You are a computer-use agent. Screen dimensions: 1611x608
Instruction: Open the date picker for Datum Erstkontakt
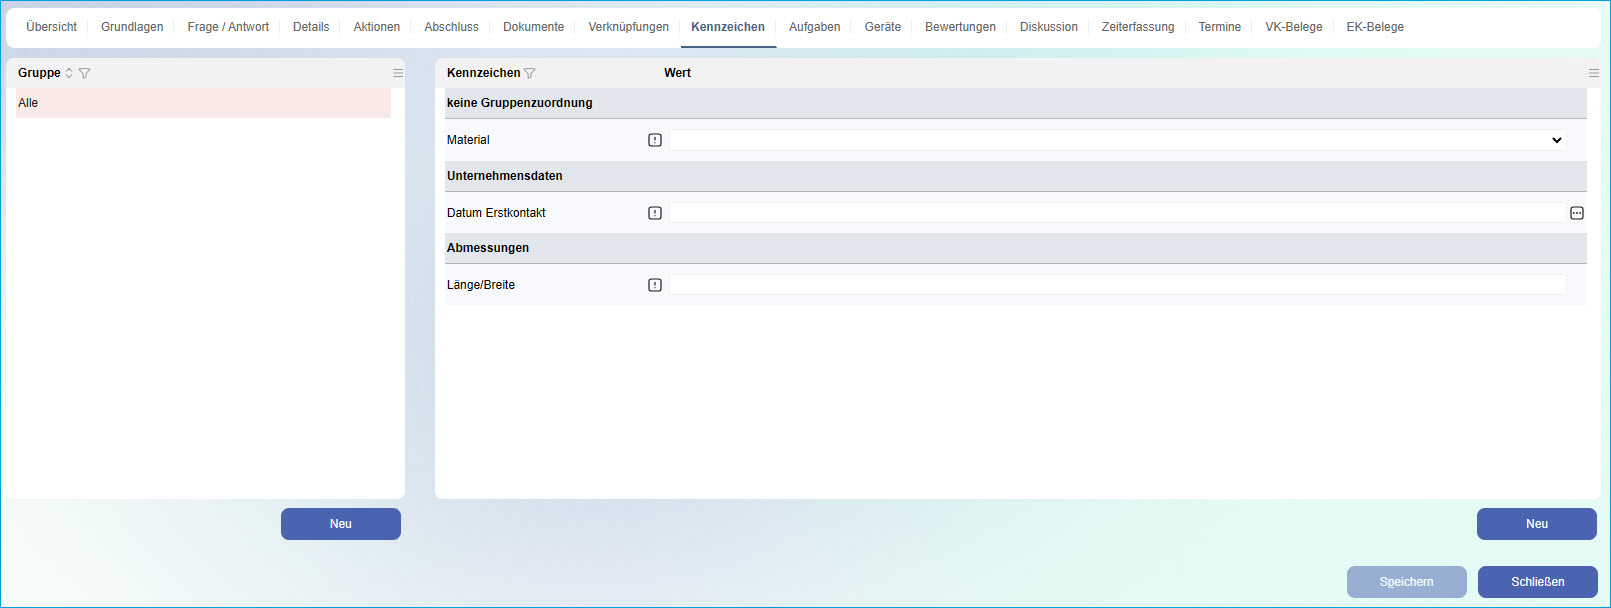coord(1577,213)
